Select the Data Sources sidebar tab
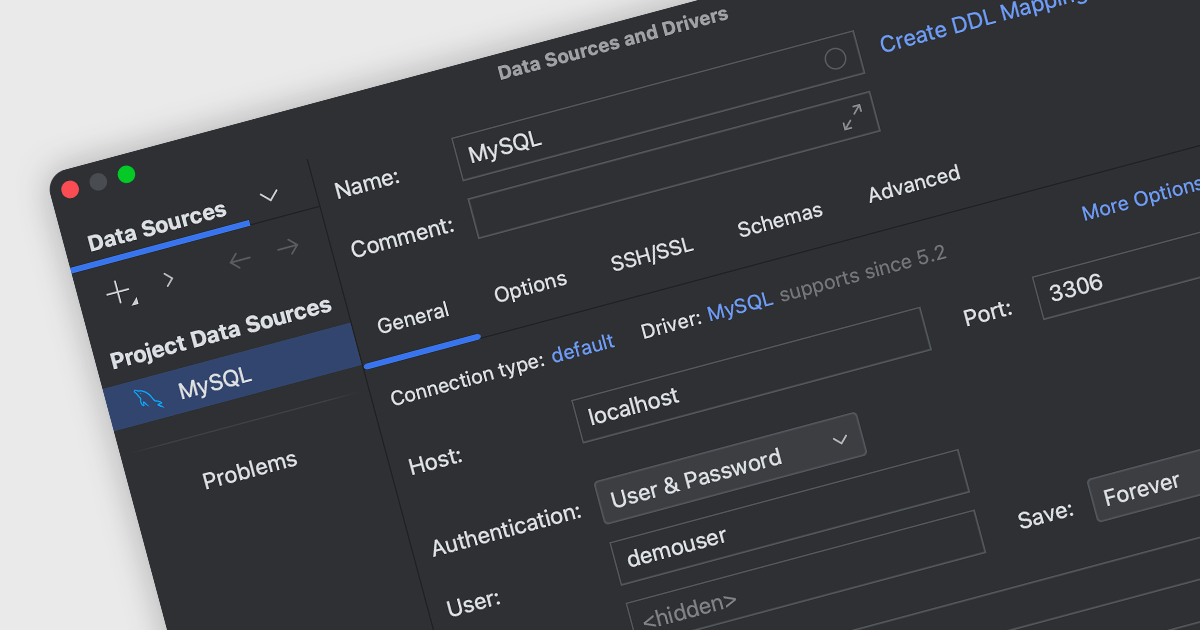1200x630 pixels. click(x=157, y=227)
